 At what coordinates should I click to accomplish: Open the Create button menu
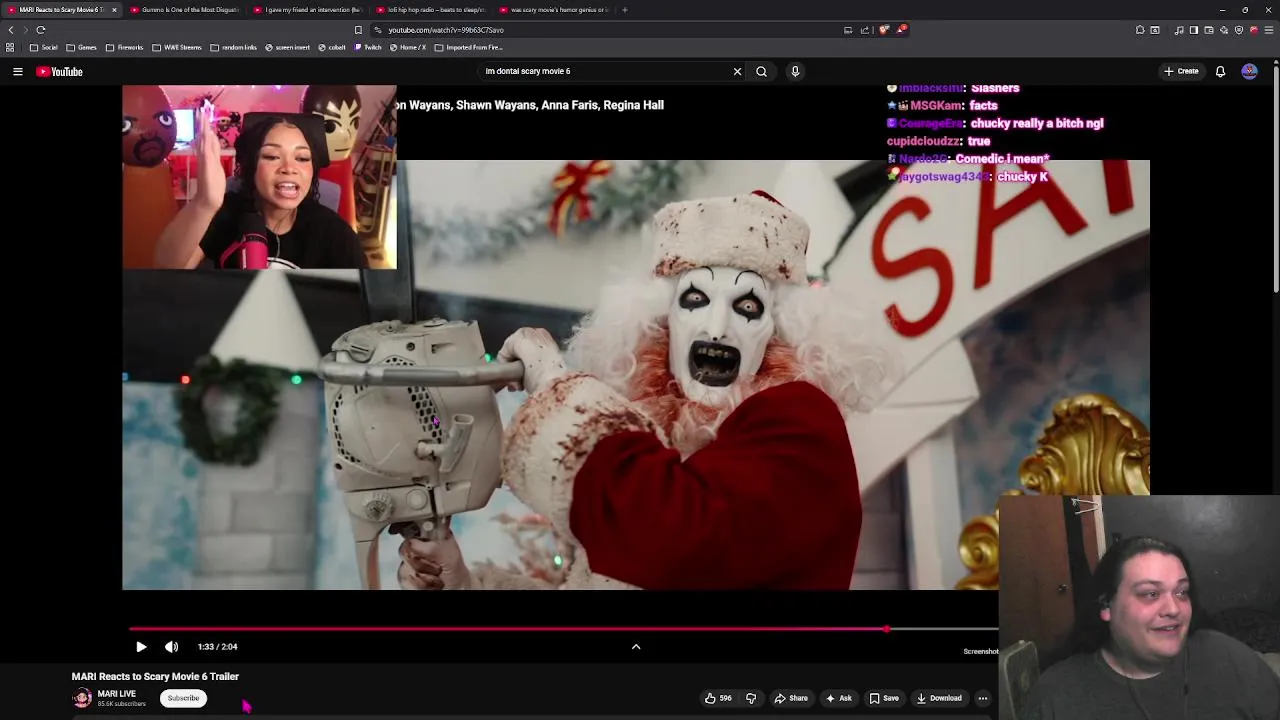tap(1181, 71)
